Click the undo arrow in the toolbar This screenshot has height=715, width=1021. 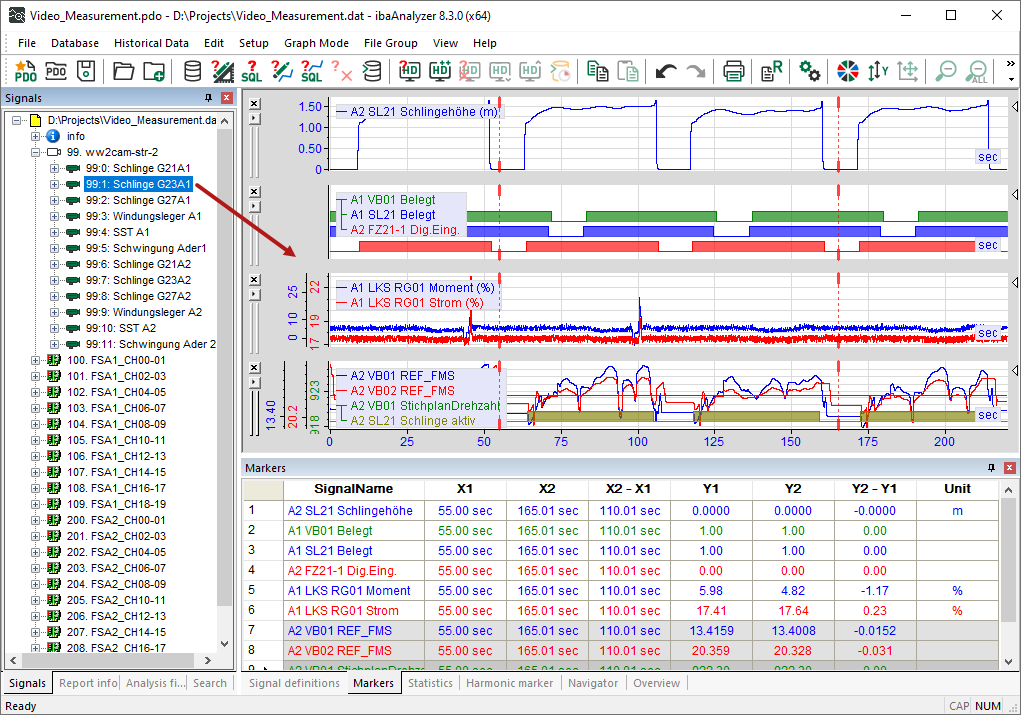pos(665,71)
